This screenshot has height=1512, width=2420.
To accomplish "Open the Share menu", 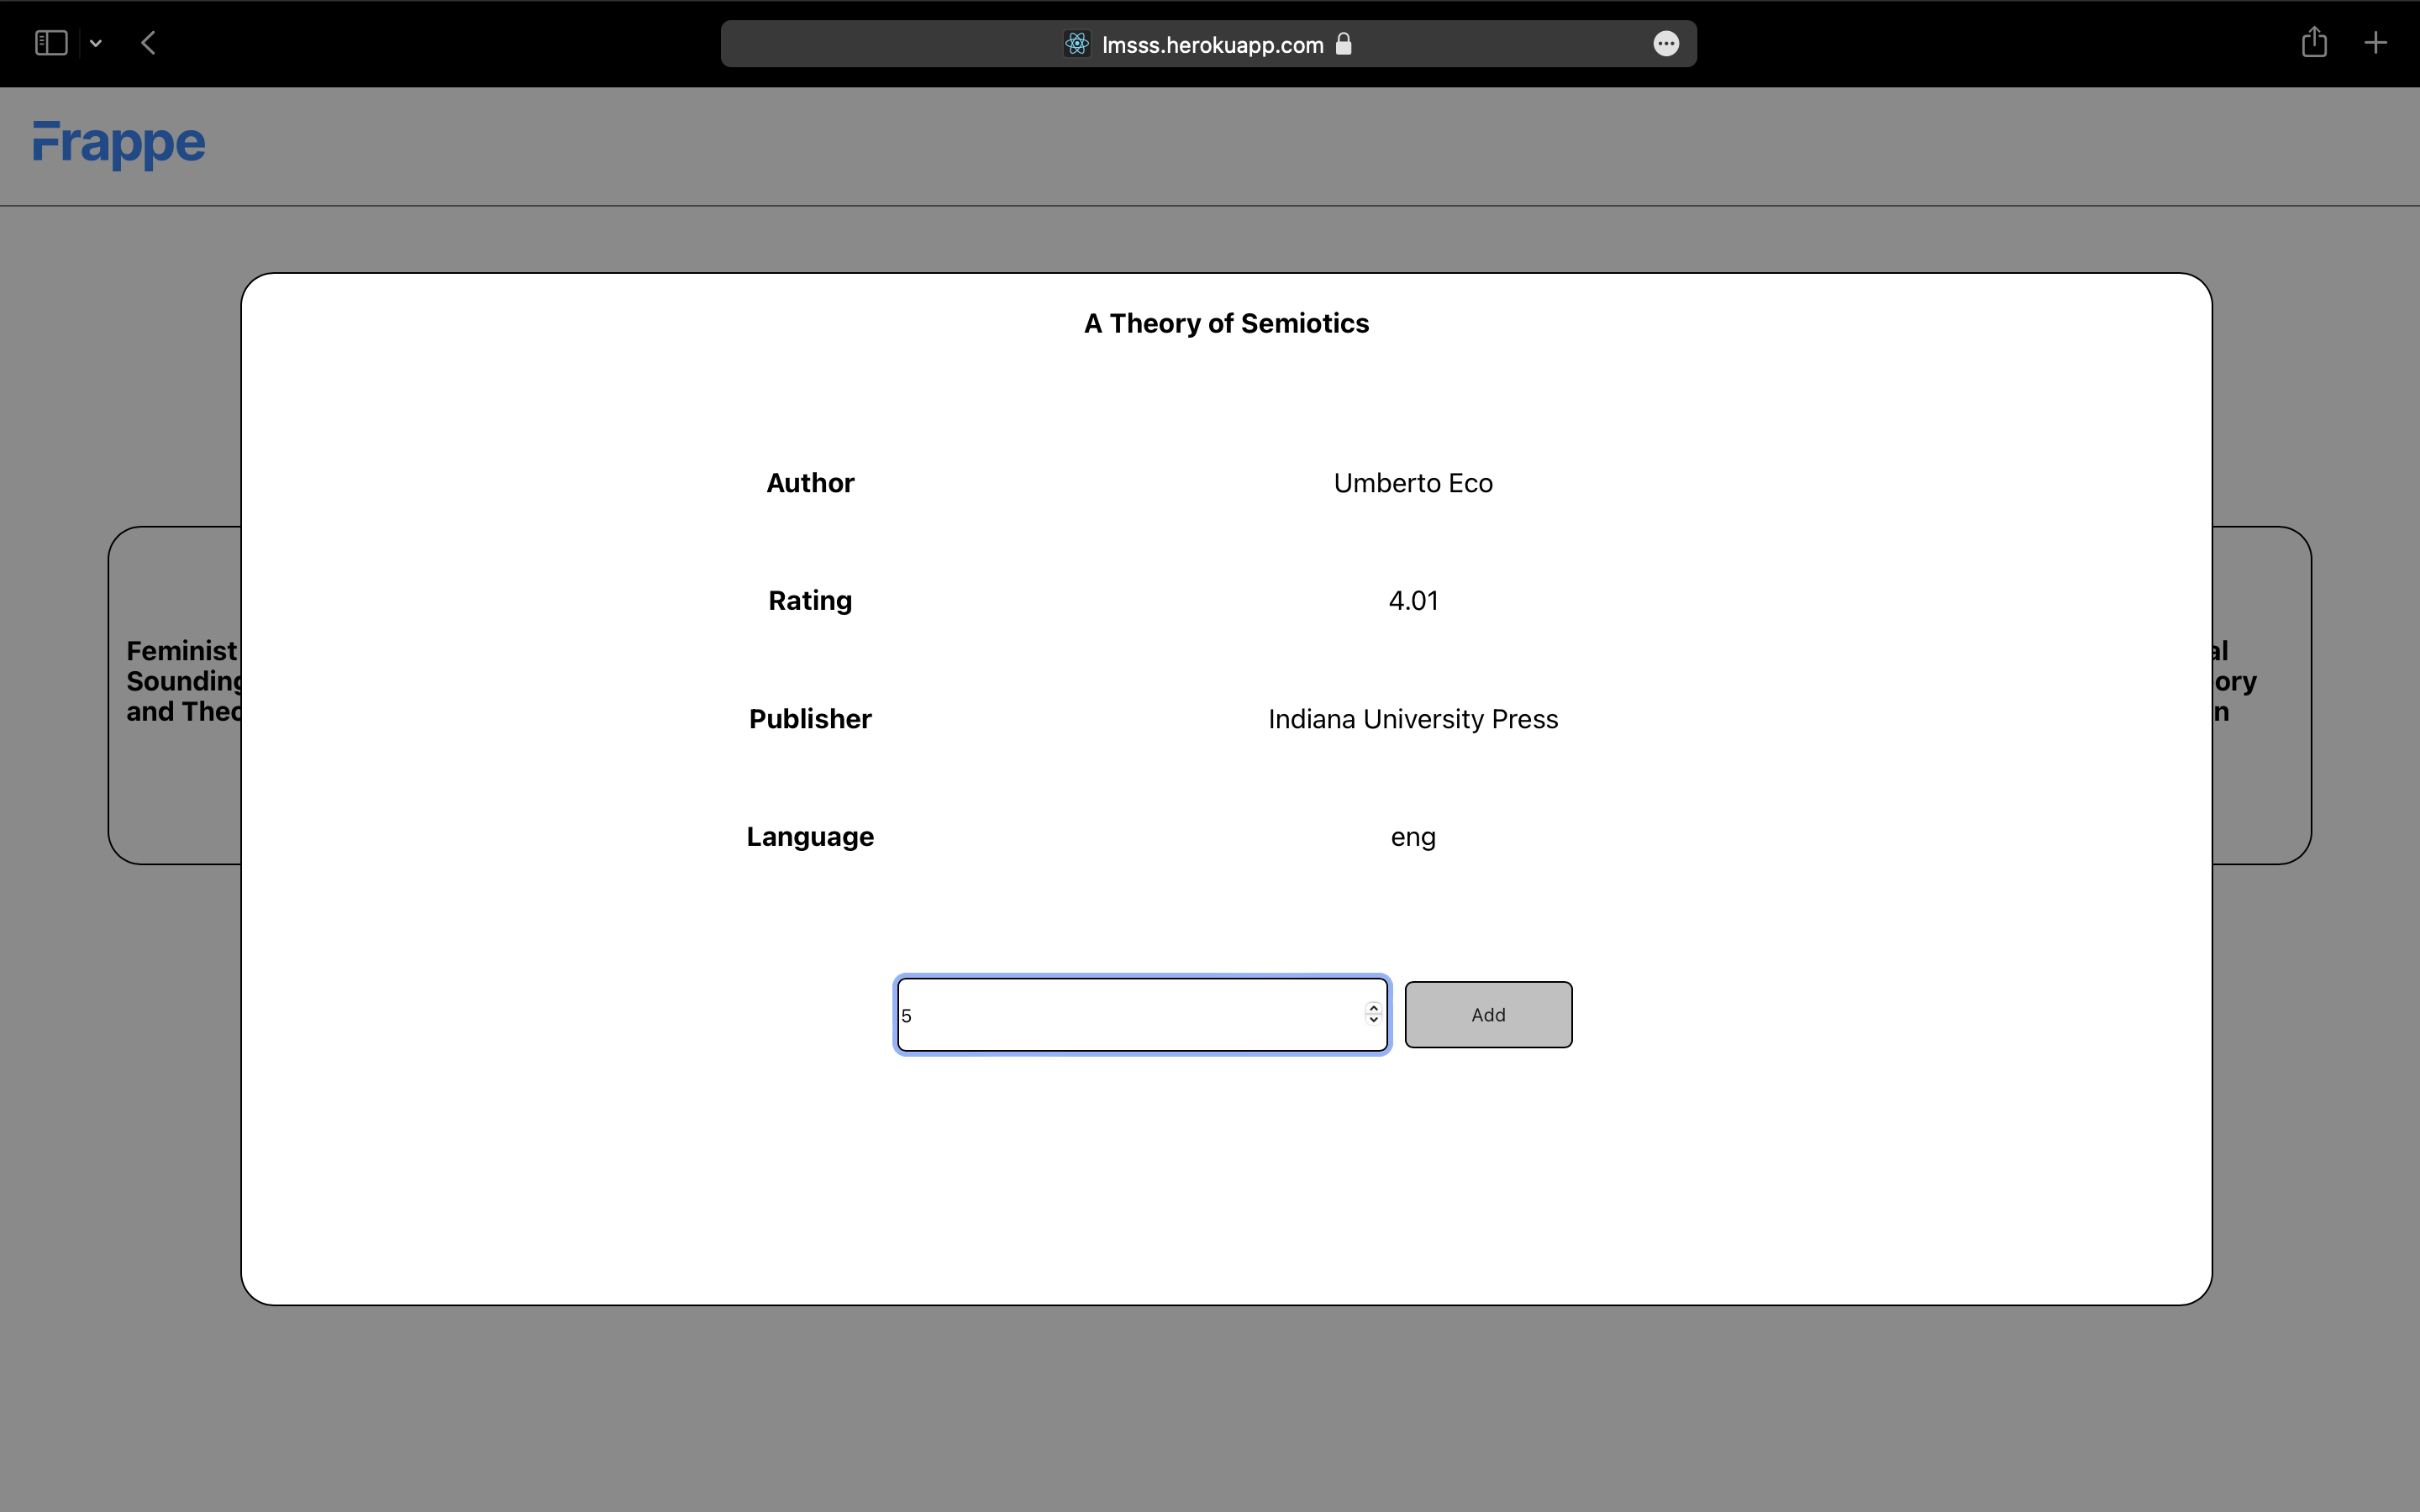I will 2313,42.
